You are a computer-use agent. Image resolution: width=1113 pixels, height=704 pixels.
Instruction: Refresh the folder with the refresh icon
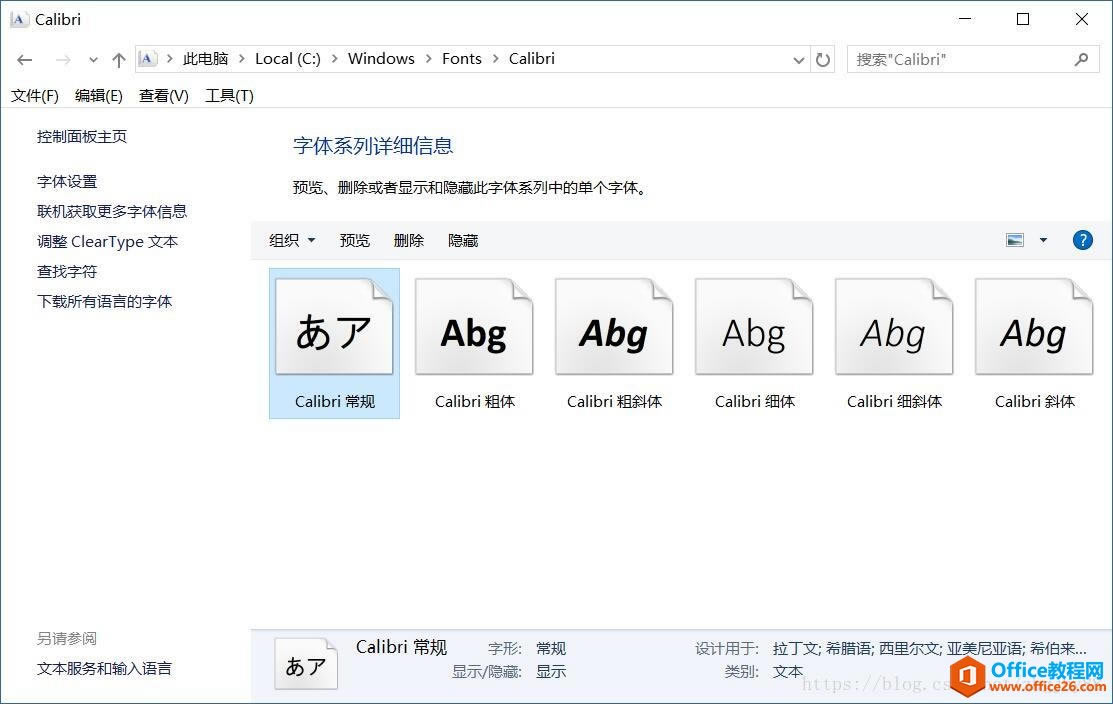point(823,59)
